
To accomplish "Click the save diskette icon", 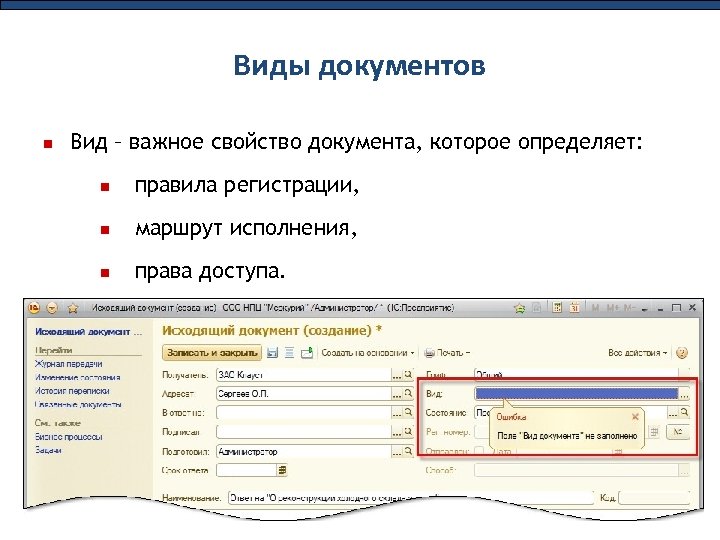I will coord(273,353).
